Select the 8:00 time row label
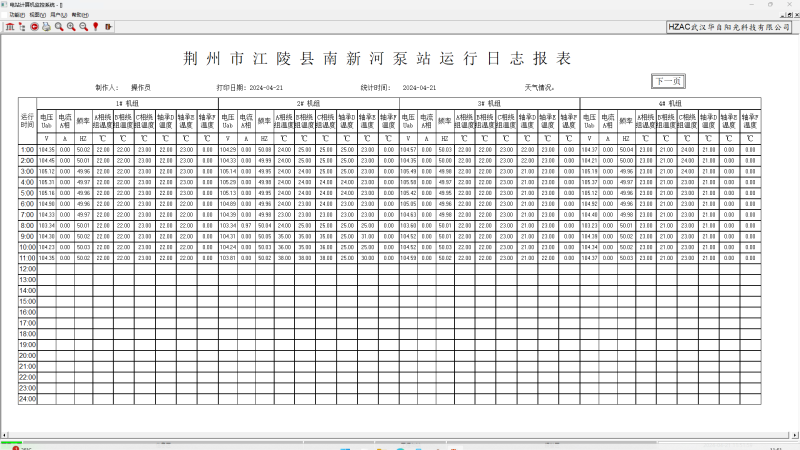The height and width of the screenshot is (450, 800). pos(28,226)
